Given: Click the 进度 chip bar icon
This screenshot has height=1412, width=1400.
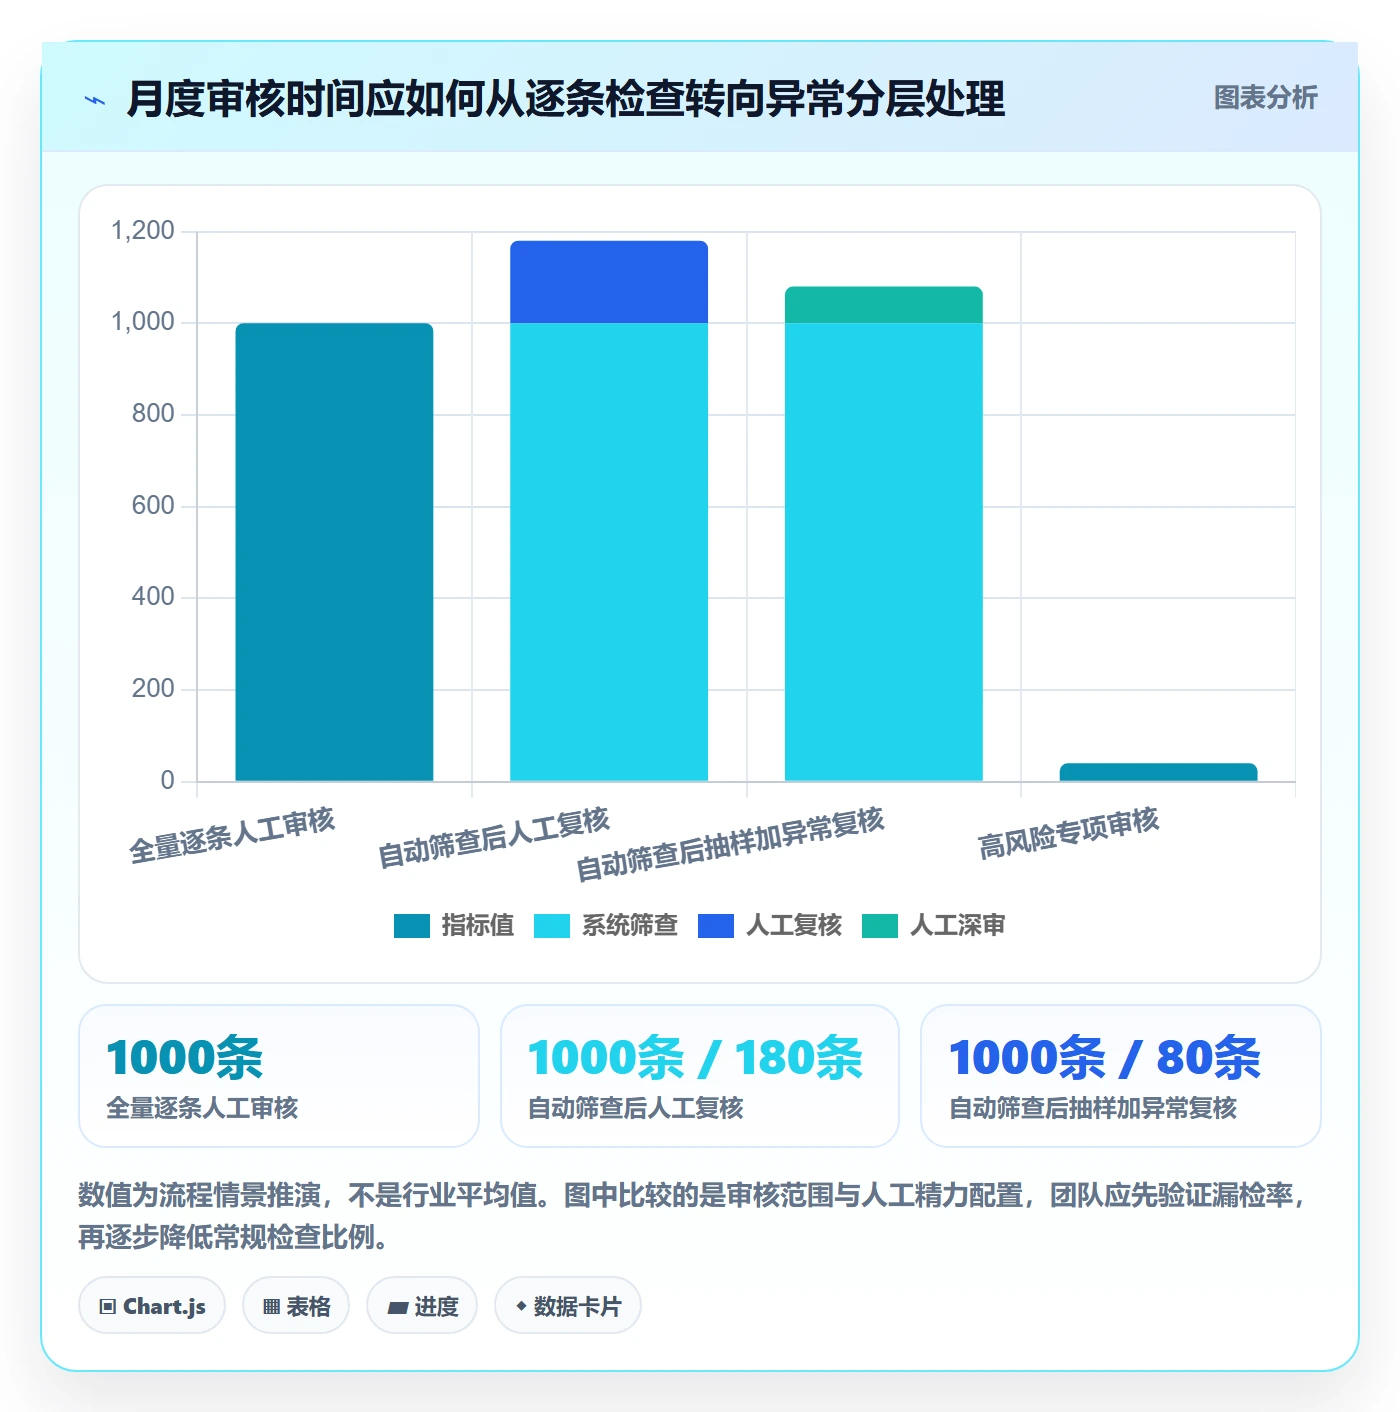Looking at the screenshot, I should [397, 1308].
